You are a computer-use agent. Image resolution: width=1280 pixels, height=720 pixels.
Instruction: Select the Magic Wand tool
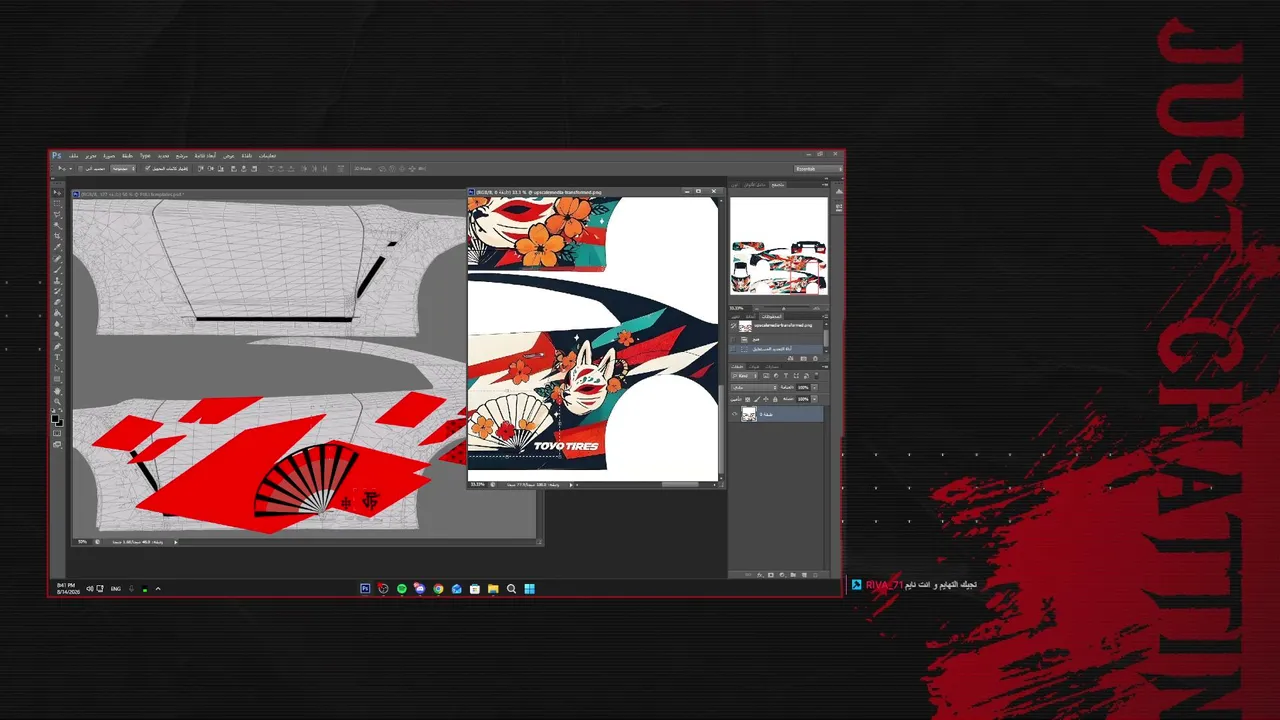[58, 225]
